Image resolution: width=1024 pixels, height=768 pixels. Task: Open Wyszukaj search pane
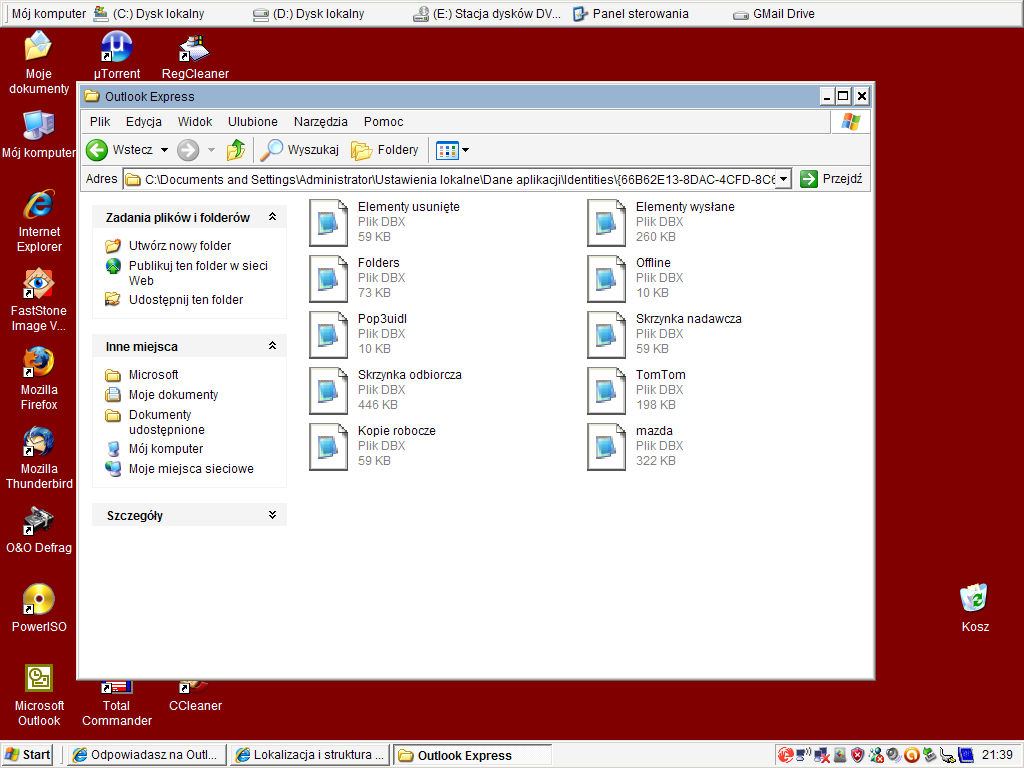point(300,150)
